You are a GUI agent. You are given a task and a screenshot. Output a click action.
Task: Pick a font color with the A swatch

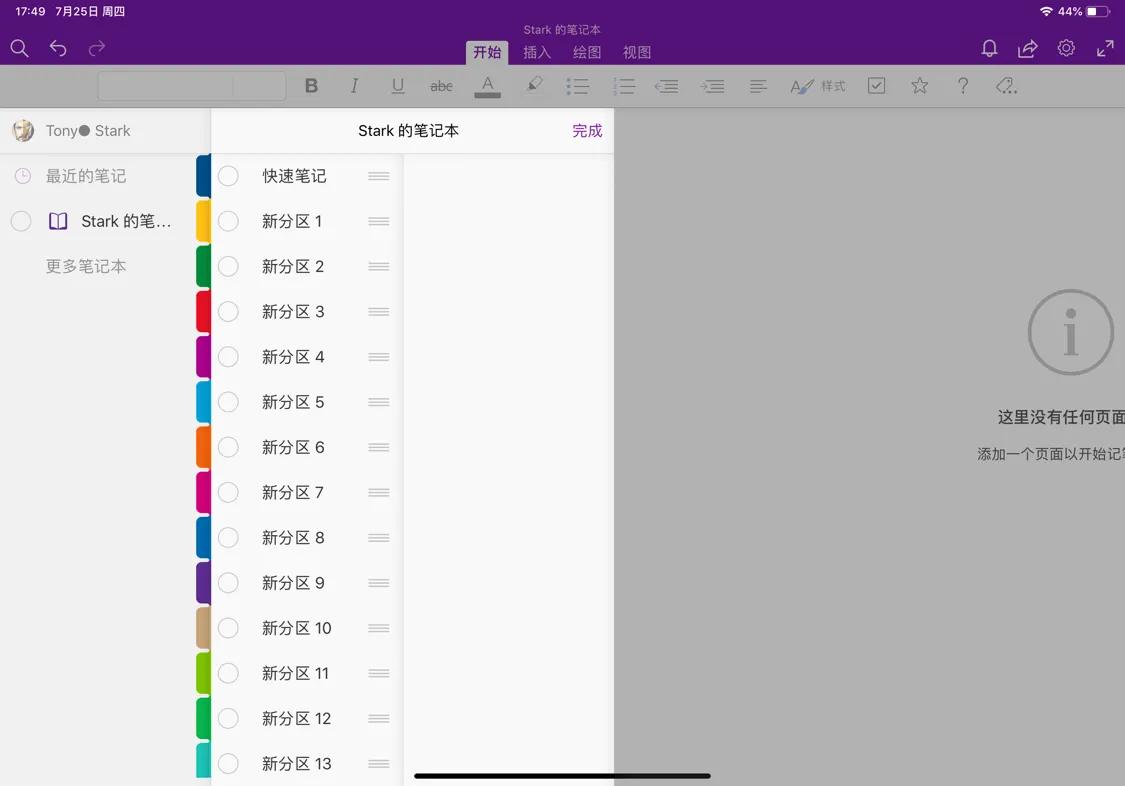click(x=487, y=85)
